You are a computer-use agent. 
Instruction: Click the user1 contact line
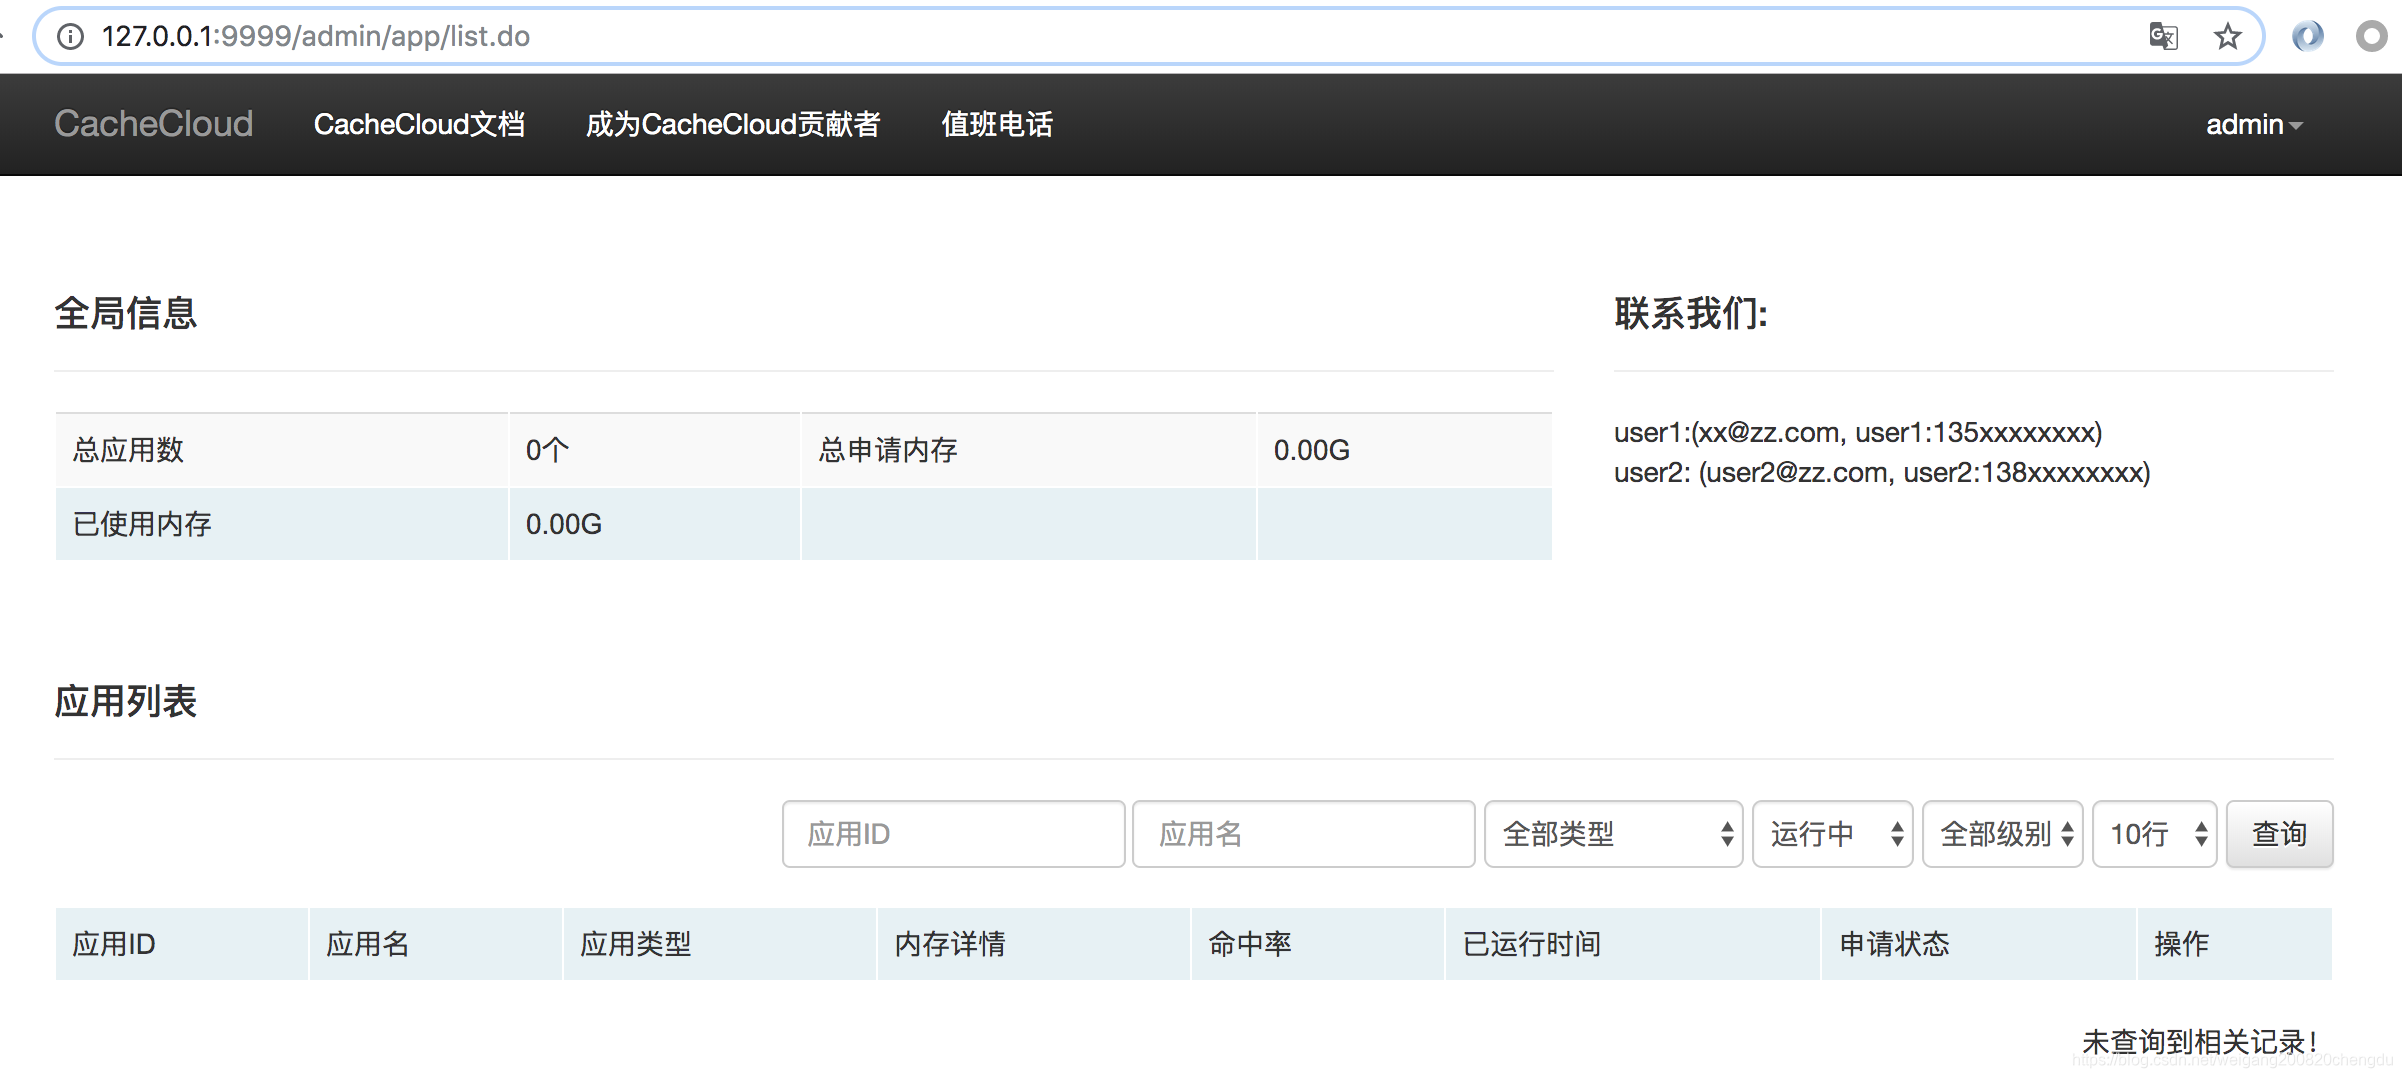point(1858,433)
